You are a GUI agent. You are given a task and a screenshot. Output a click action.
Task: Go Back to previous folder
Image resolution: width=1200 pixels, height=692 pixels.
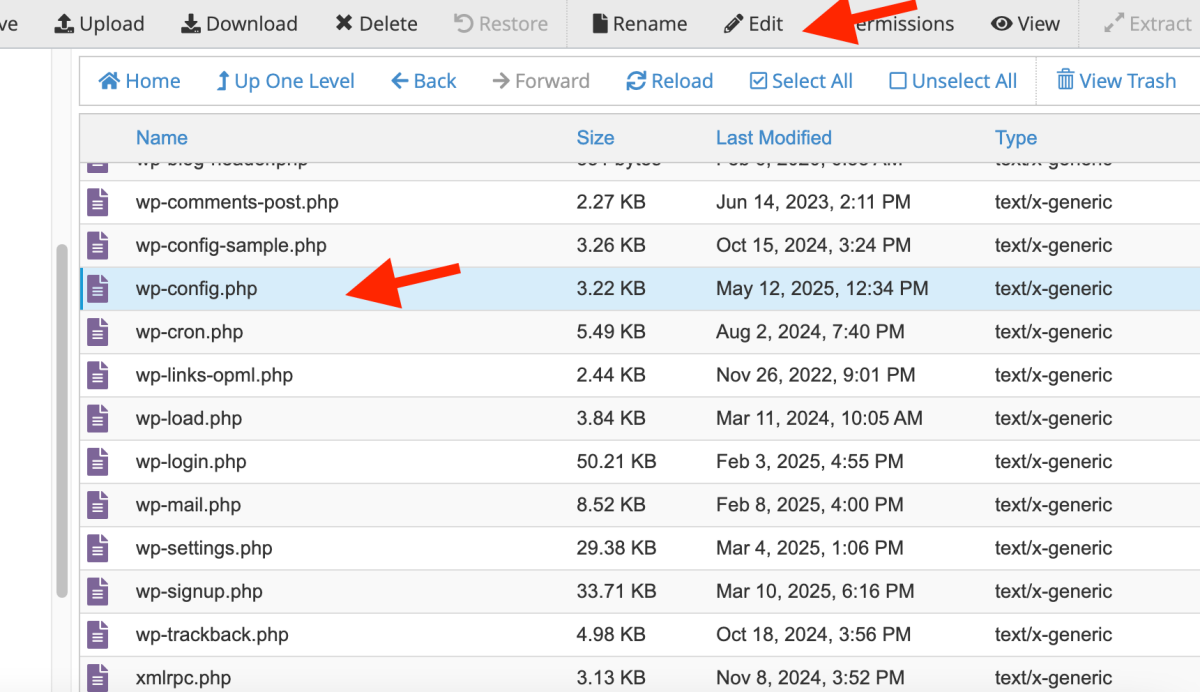(x=423, y=81)
